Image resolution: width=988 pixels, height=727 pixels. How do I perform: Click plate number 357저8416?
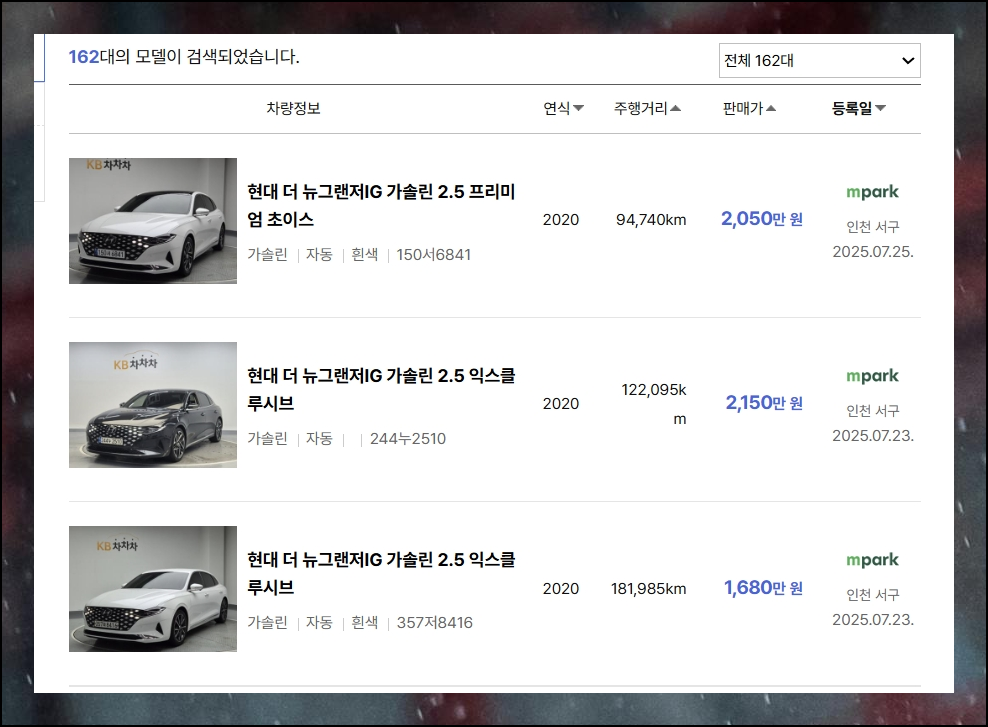point(434,622)
